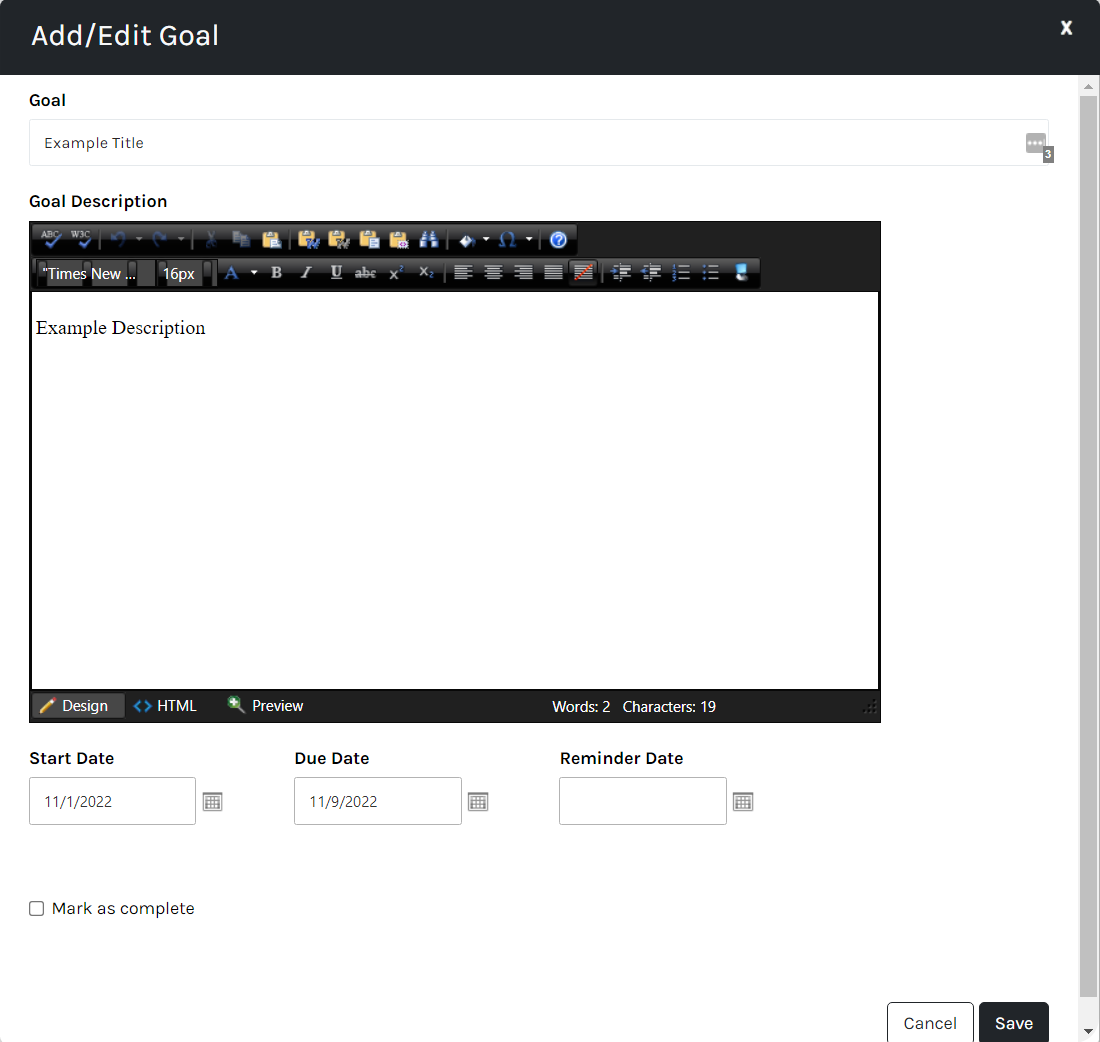Image resolution: width=1100 pixels, height=1042 pixels.
Task: Click the Due Date input field
Action: click(377, 801)
